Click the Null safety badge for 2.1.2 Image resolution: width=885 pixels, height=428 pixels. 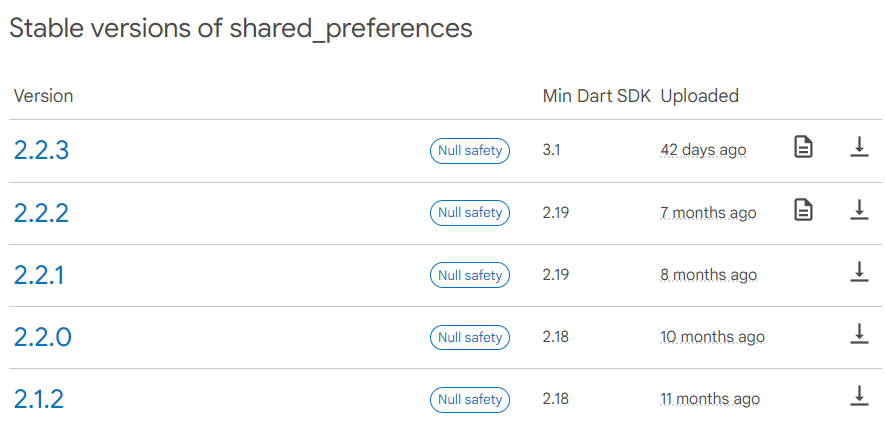coord(470,399)
